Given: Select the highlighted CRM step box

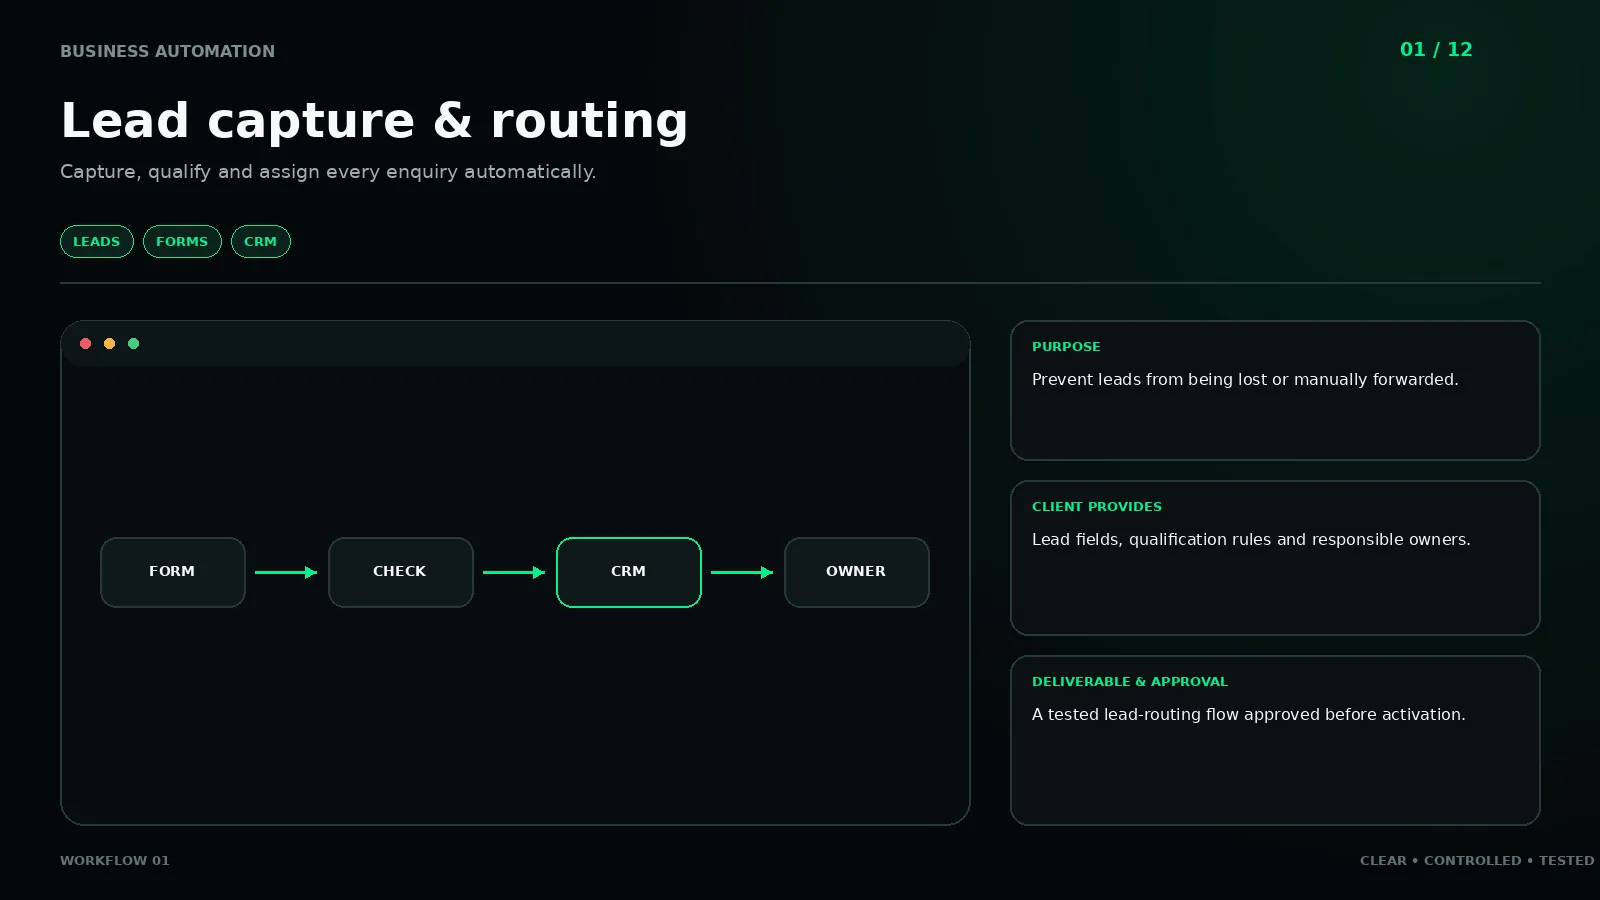Looking at the screenshot, I should [x=629, y=572].
